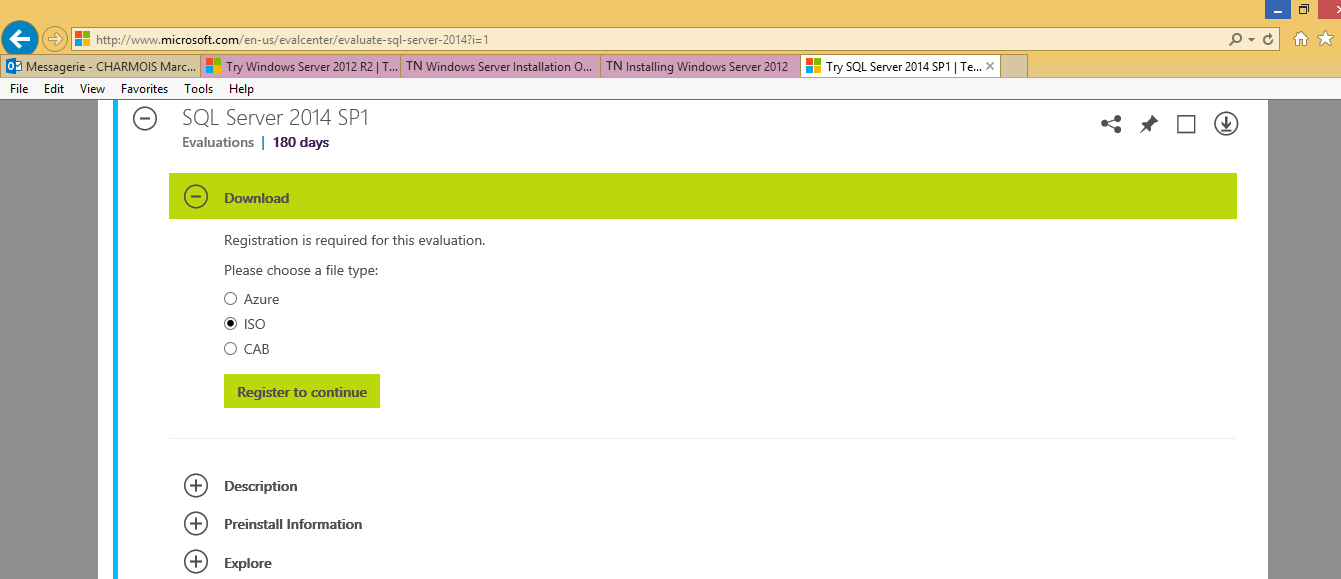Open the Help menu

[x=241, y=89]
